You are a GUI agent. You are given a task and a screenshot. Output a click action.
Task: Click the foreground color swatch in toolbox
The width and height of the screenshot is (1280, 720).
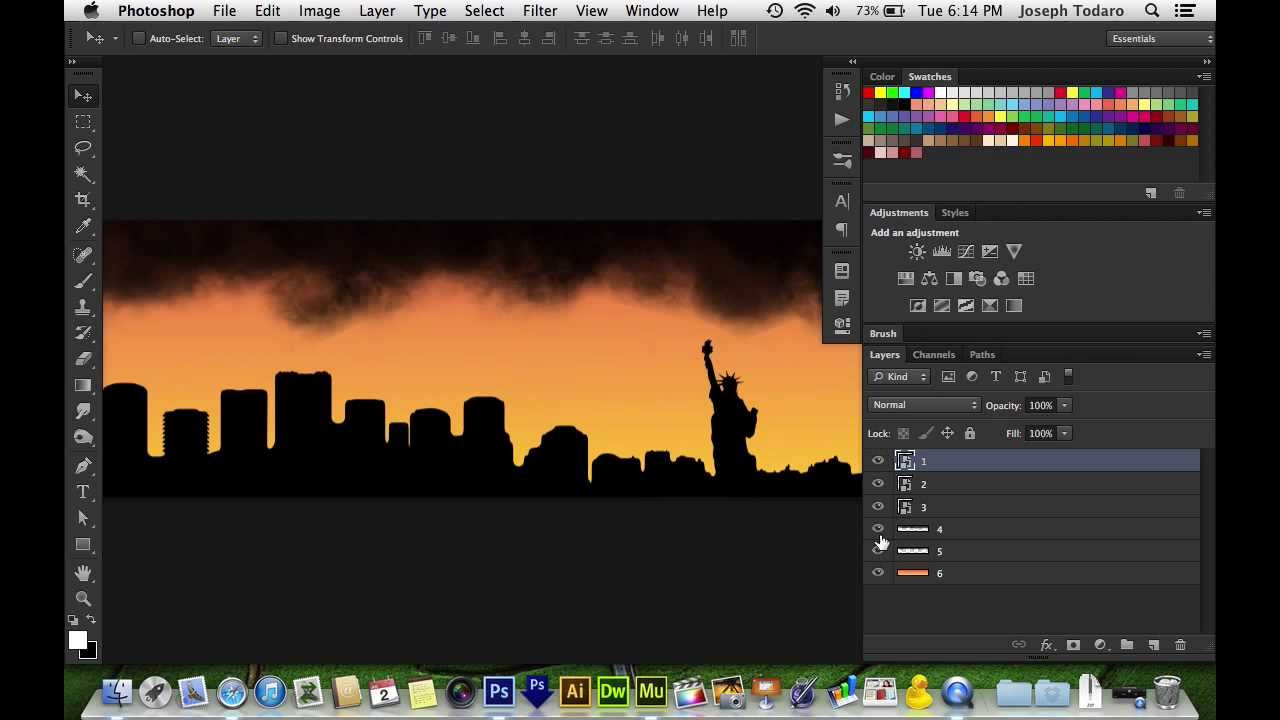click(x=77, y=641)
